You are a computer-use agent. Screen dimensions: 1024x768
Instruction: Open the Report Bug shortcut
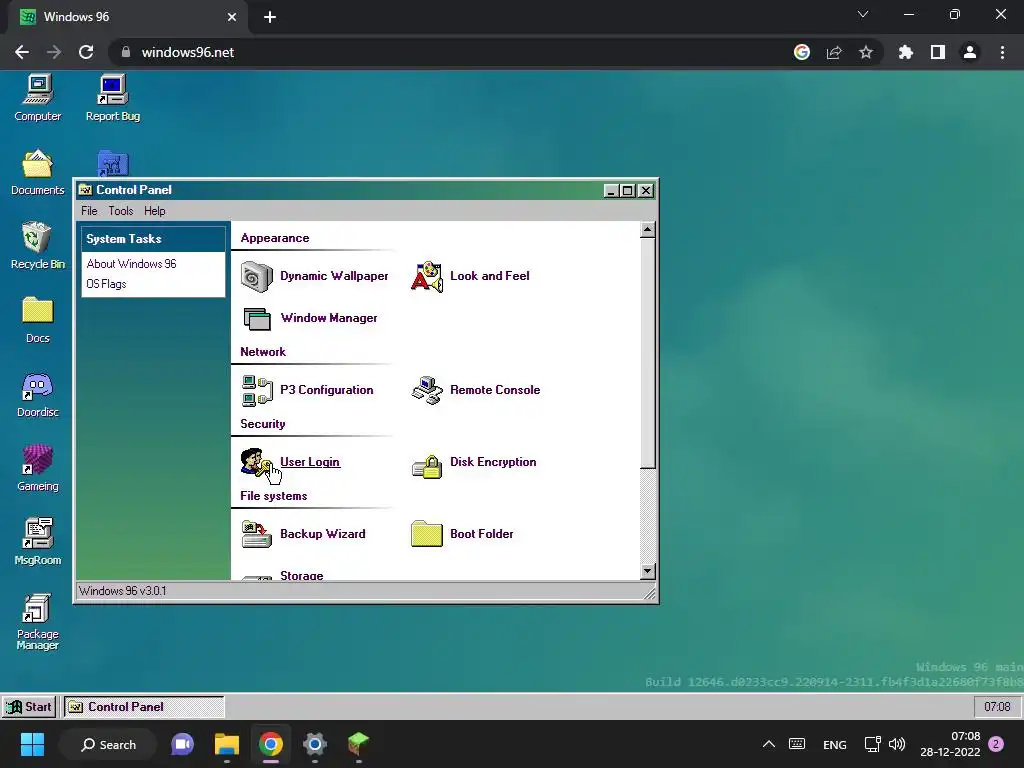tap(112, 98)
